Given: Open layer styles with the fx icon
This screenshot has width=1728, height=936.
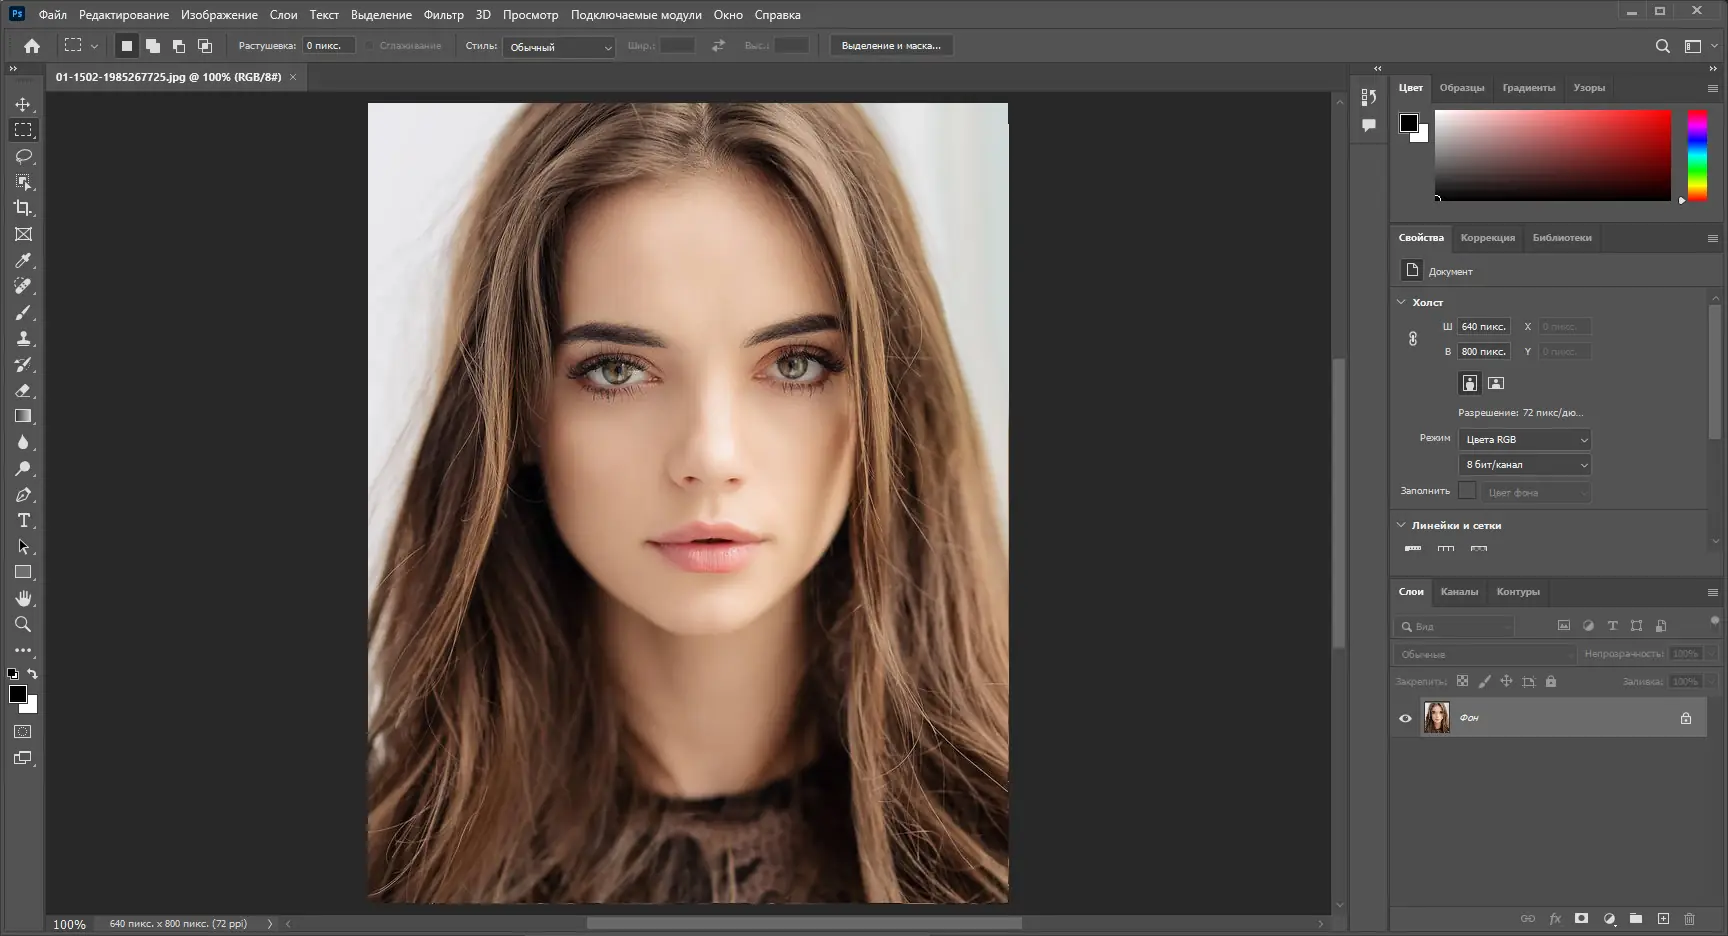Looking at the screenshot, I should tap(1555, 918).
